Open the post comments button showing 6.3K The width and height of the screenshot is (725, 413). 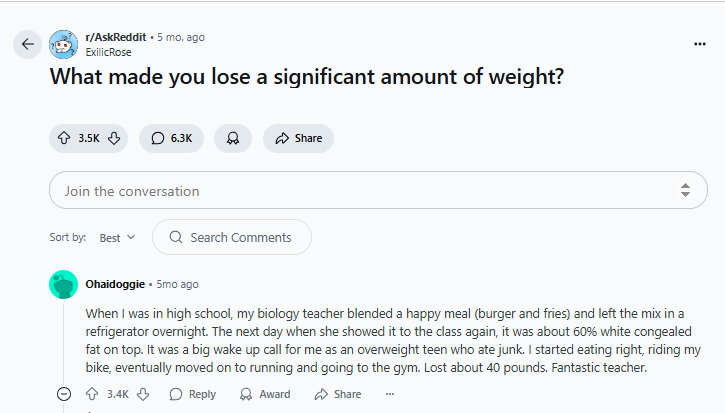coord(171,138)
